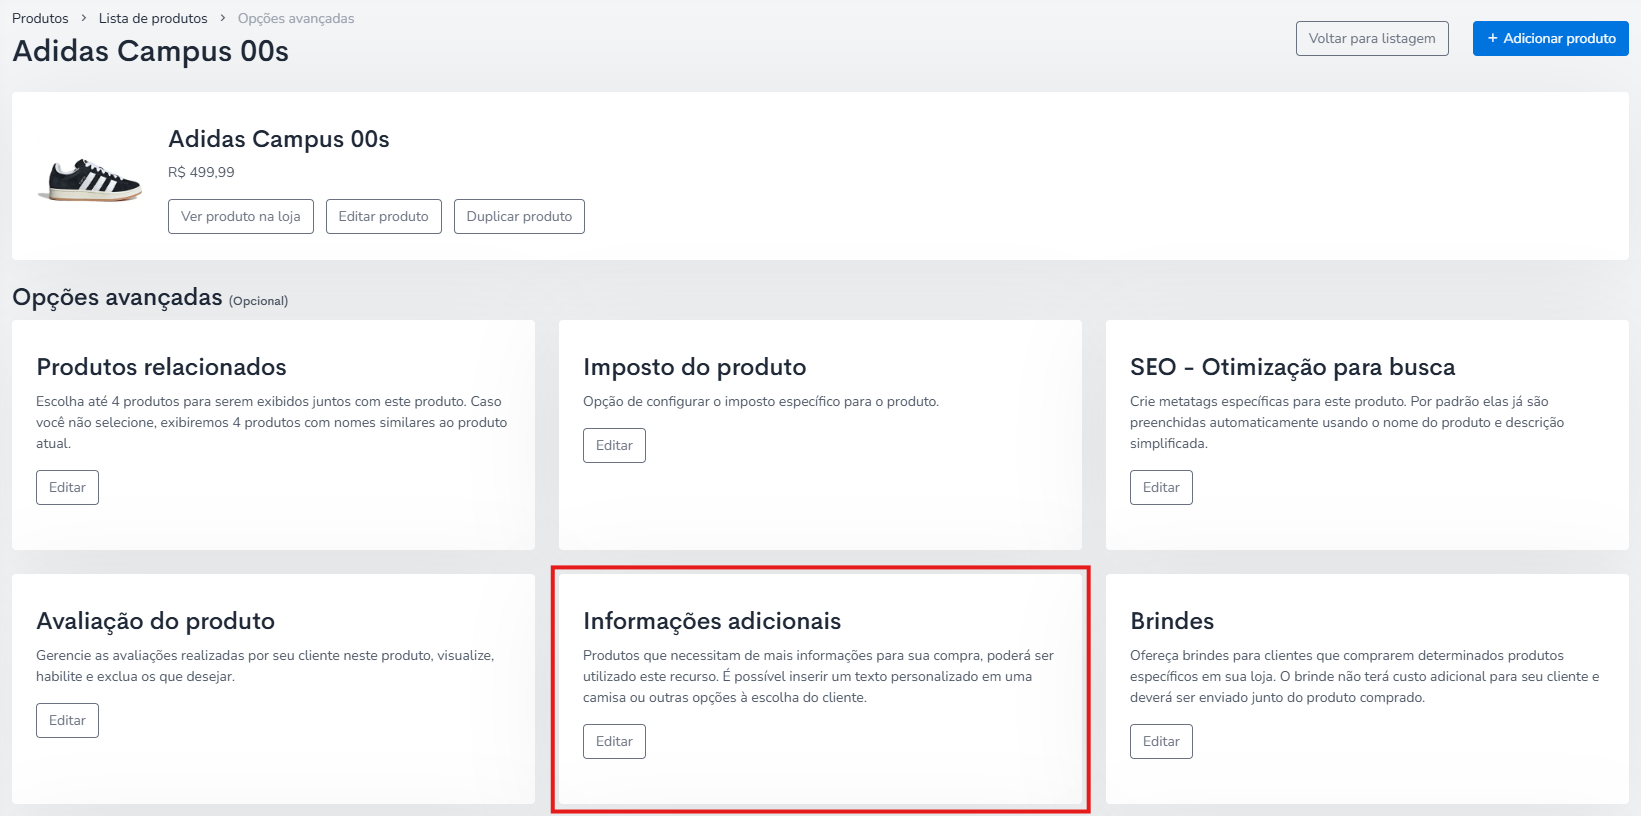
Task: Open the Adidas Campus 00s shoe thumbnail
Action: (x=90, y=180)
